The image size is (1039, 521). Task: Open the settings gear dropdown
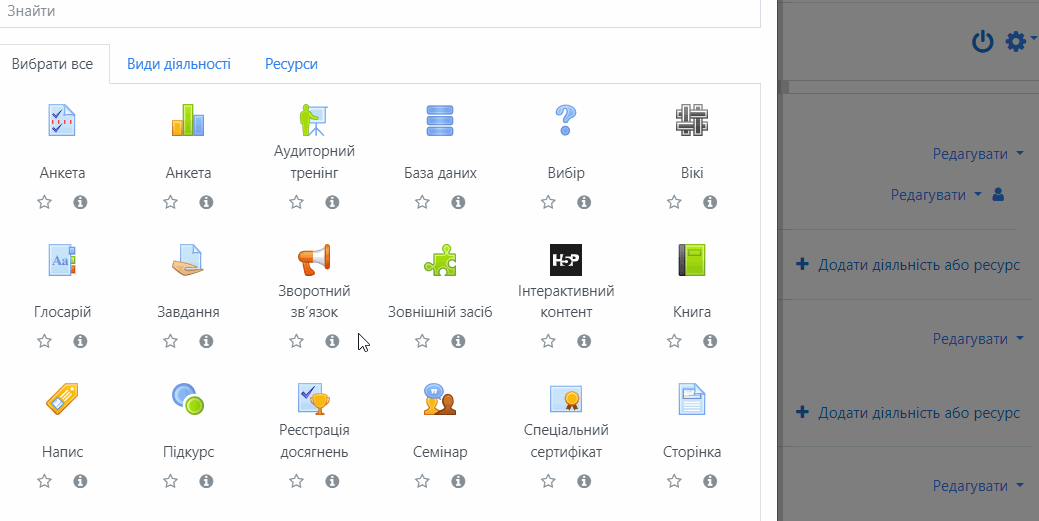pyautogui.click(x=1019, y=41)
